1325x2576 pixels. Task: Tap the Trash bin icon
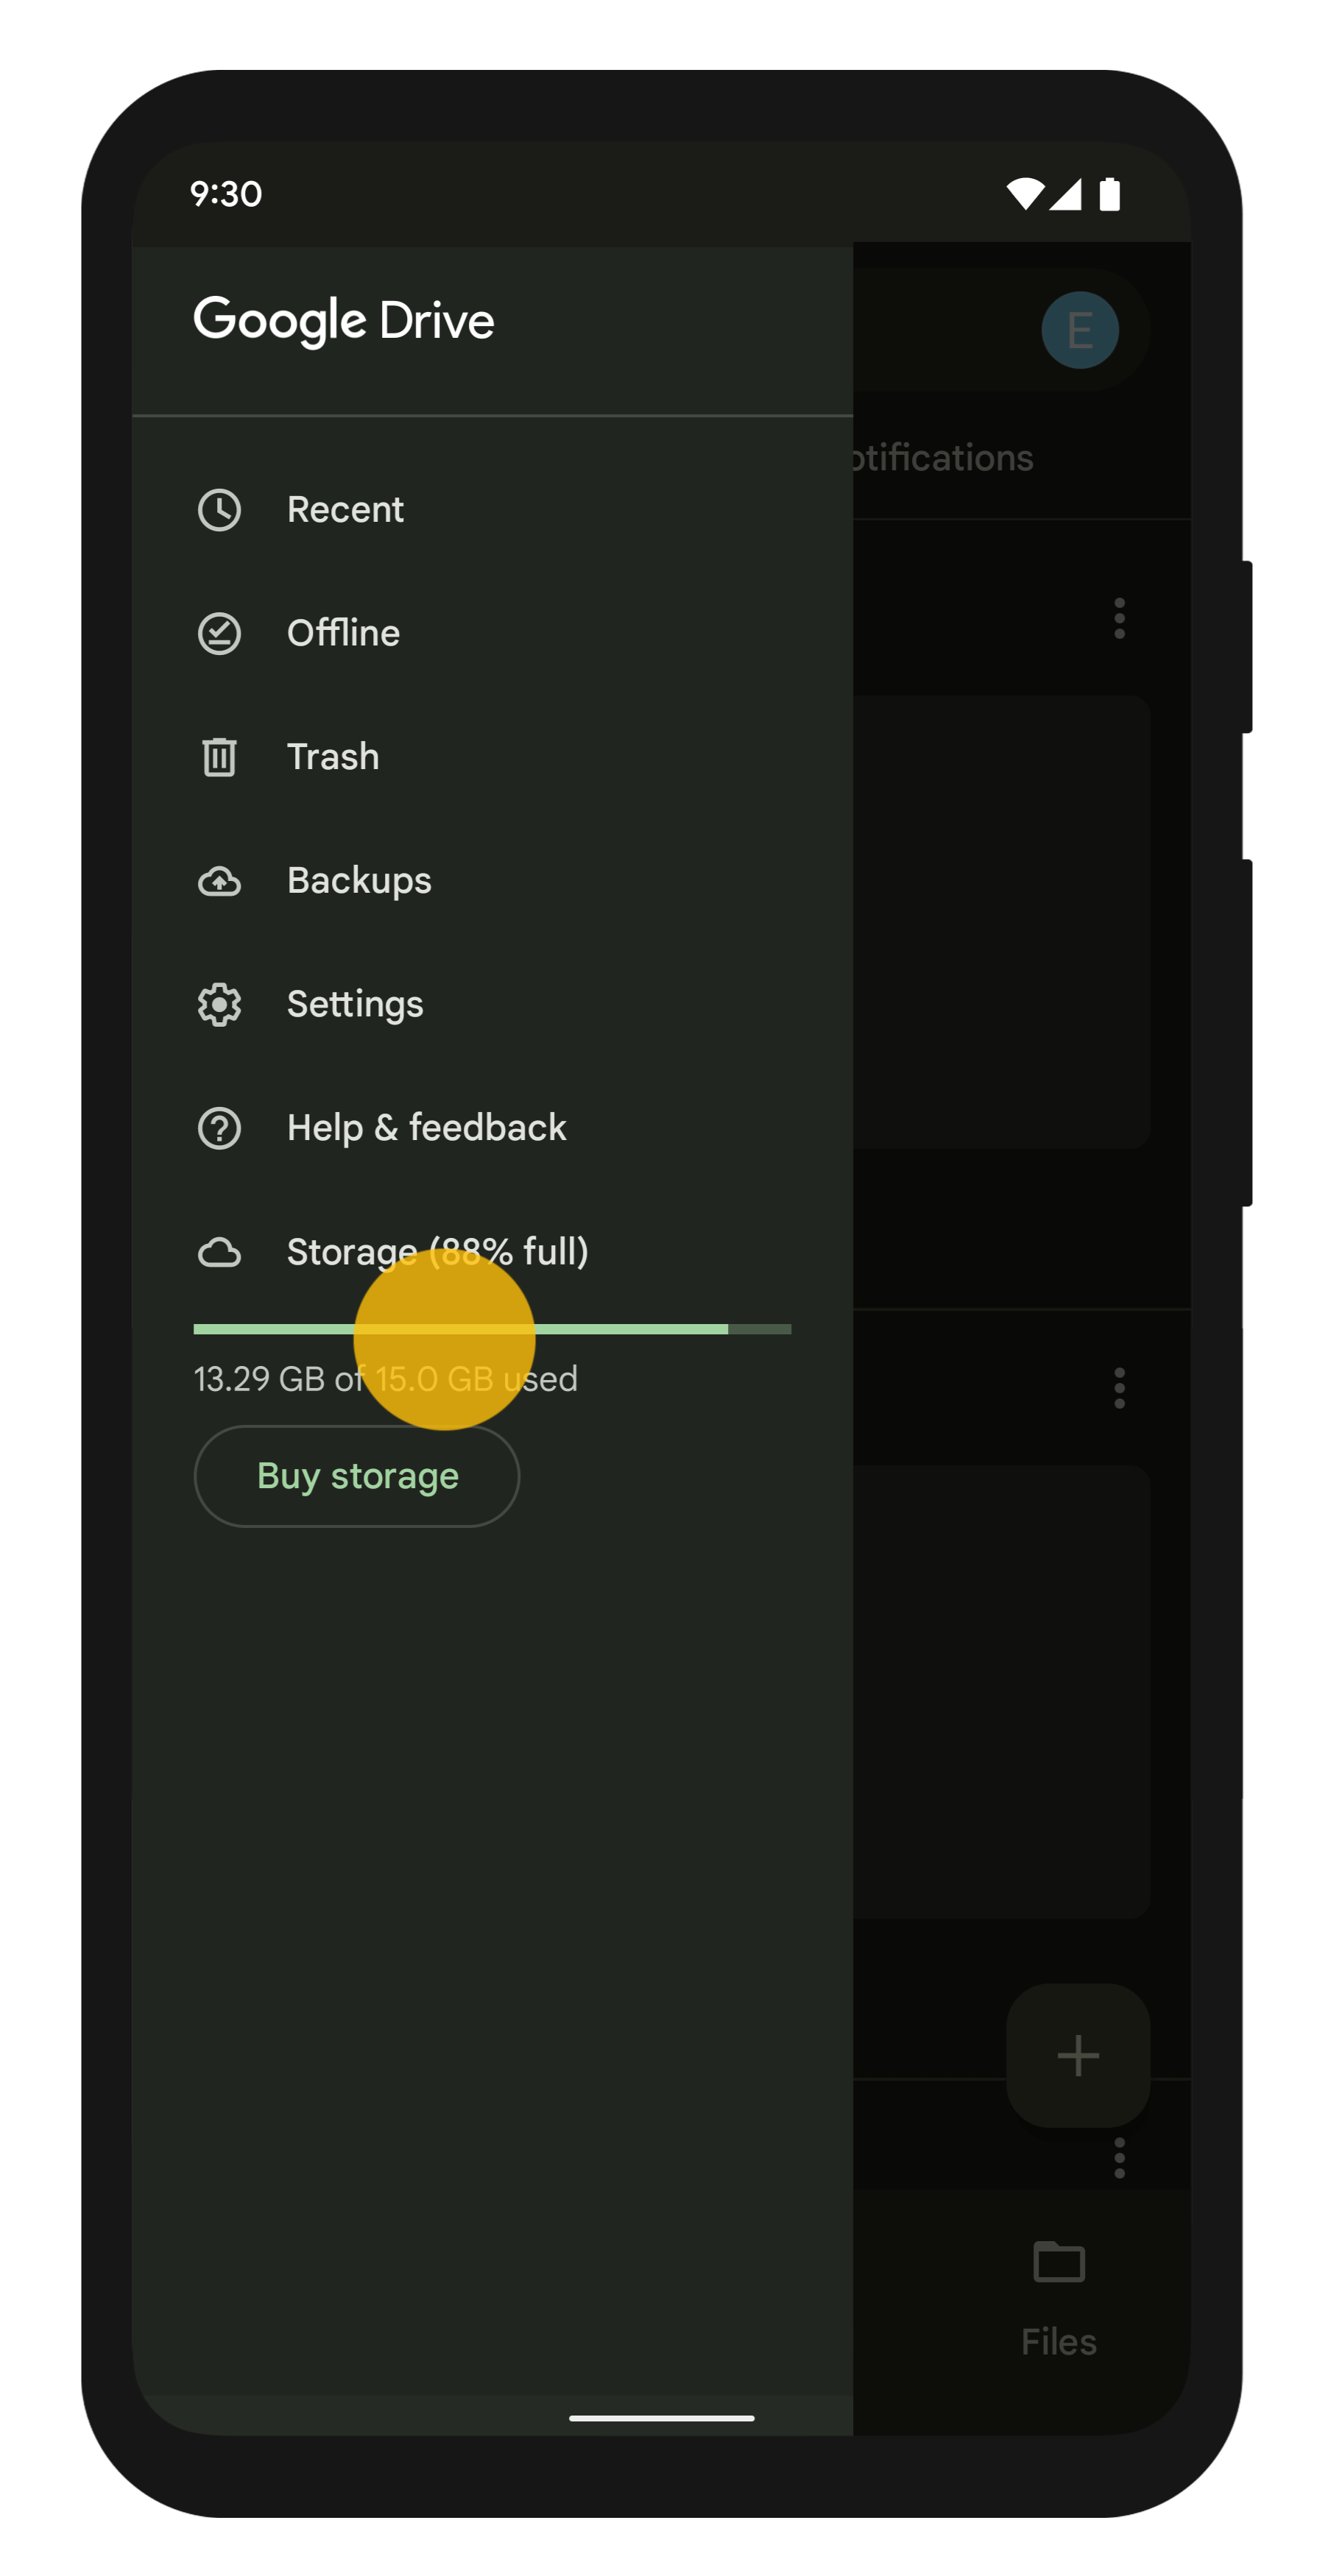click(219, 757)
